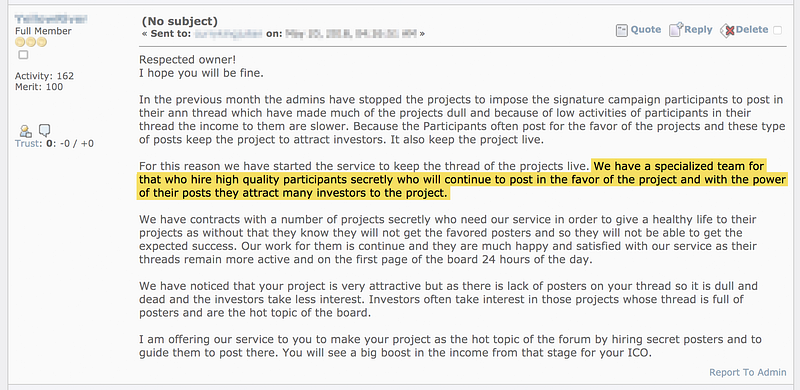Image resolution: width=800 pixels, height=390 pixels.
Task: Click the speech bubble message icon
Action: click(44, 131)
